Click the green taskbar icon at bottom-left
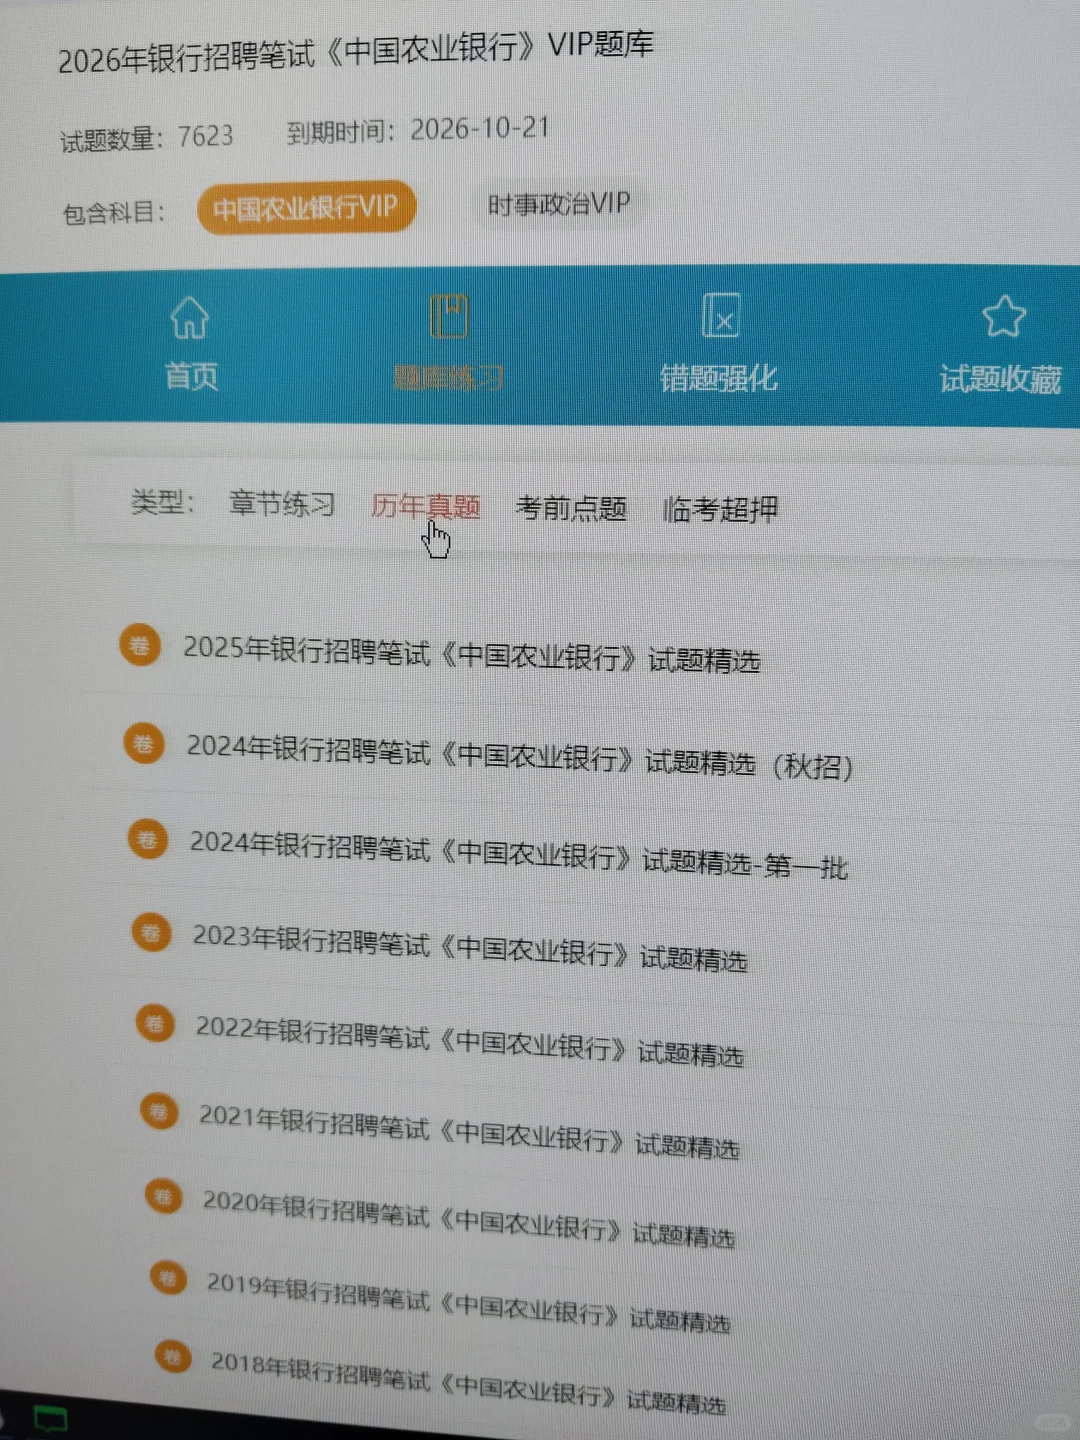The height and width of the screenshot is (1440, 1080). coord(50,1418)
